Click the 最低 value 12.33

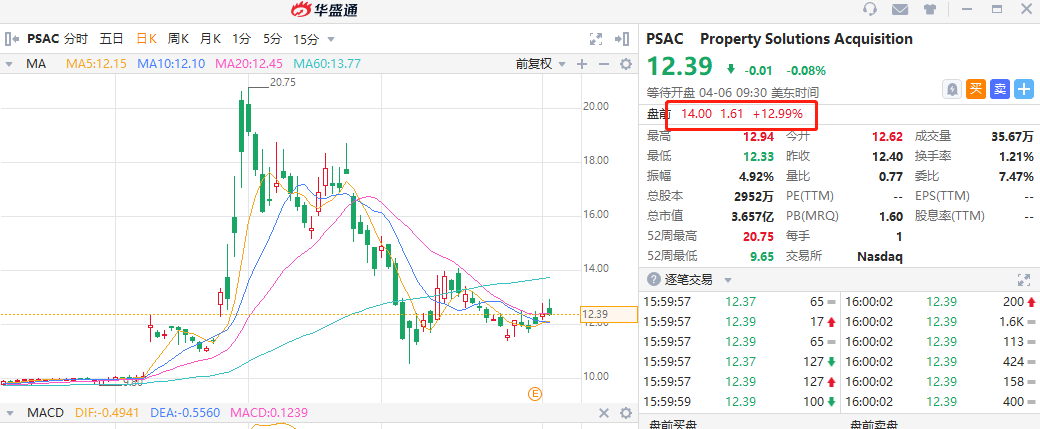click(757, 157)
